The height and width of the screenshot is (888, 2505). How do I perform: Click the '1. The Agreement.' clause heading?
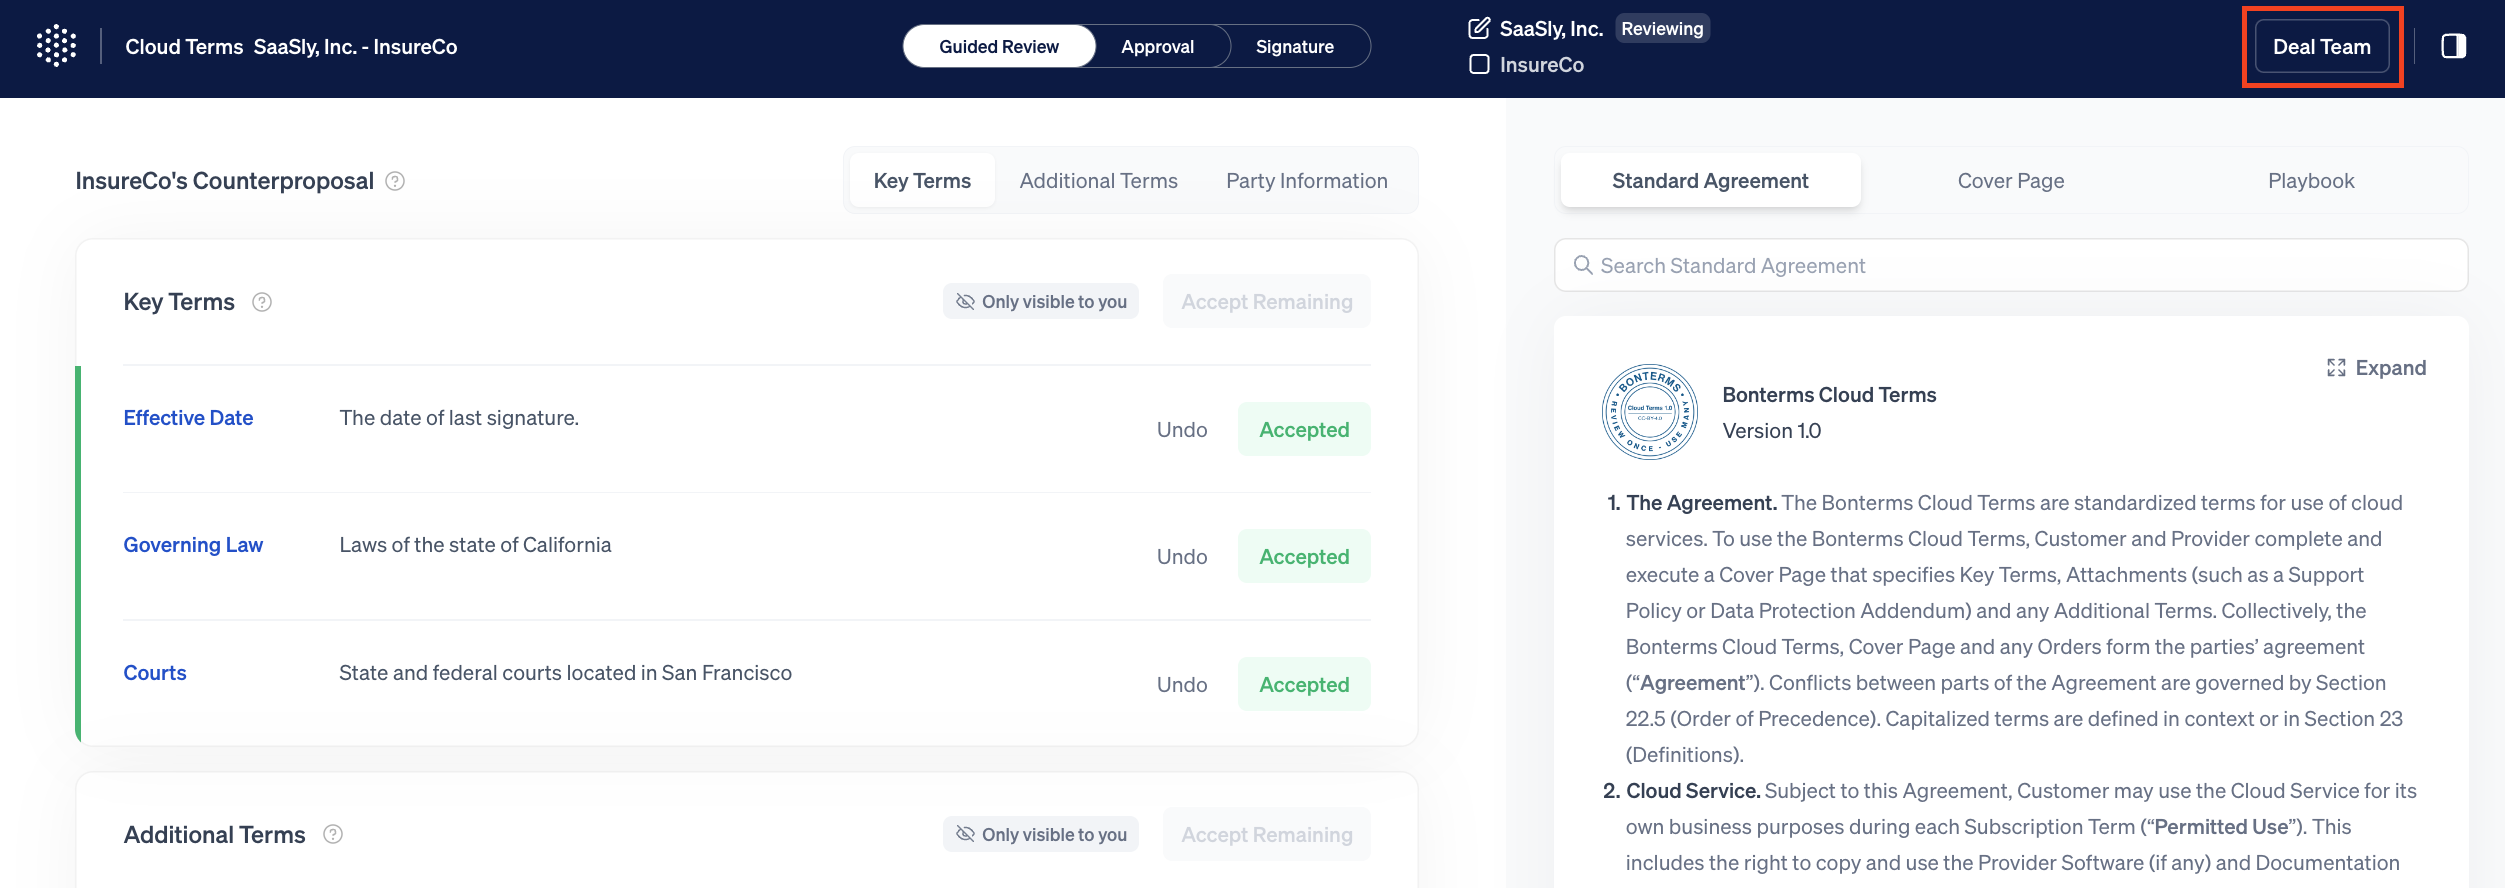(x=1691, y=503)
